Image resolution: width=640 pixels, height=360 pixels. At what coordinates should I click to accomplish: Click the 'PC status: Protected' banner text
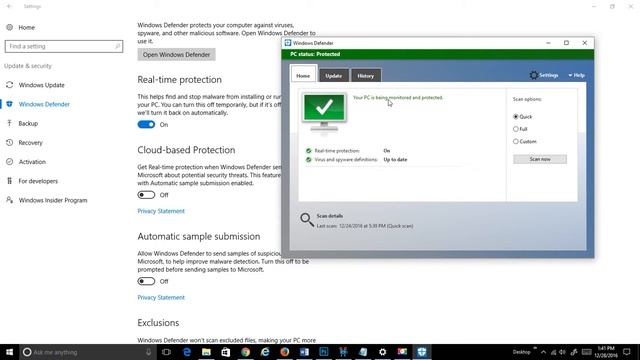point(315,54)
